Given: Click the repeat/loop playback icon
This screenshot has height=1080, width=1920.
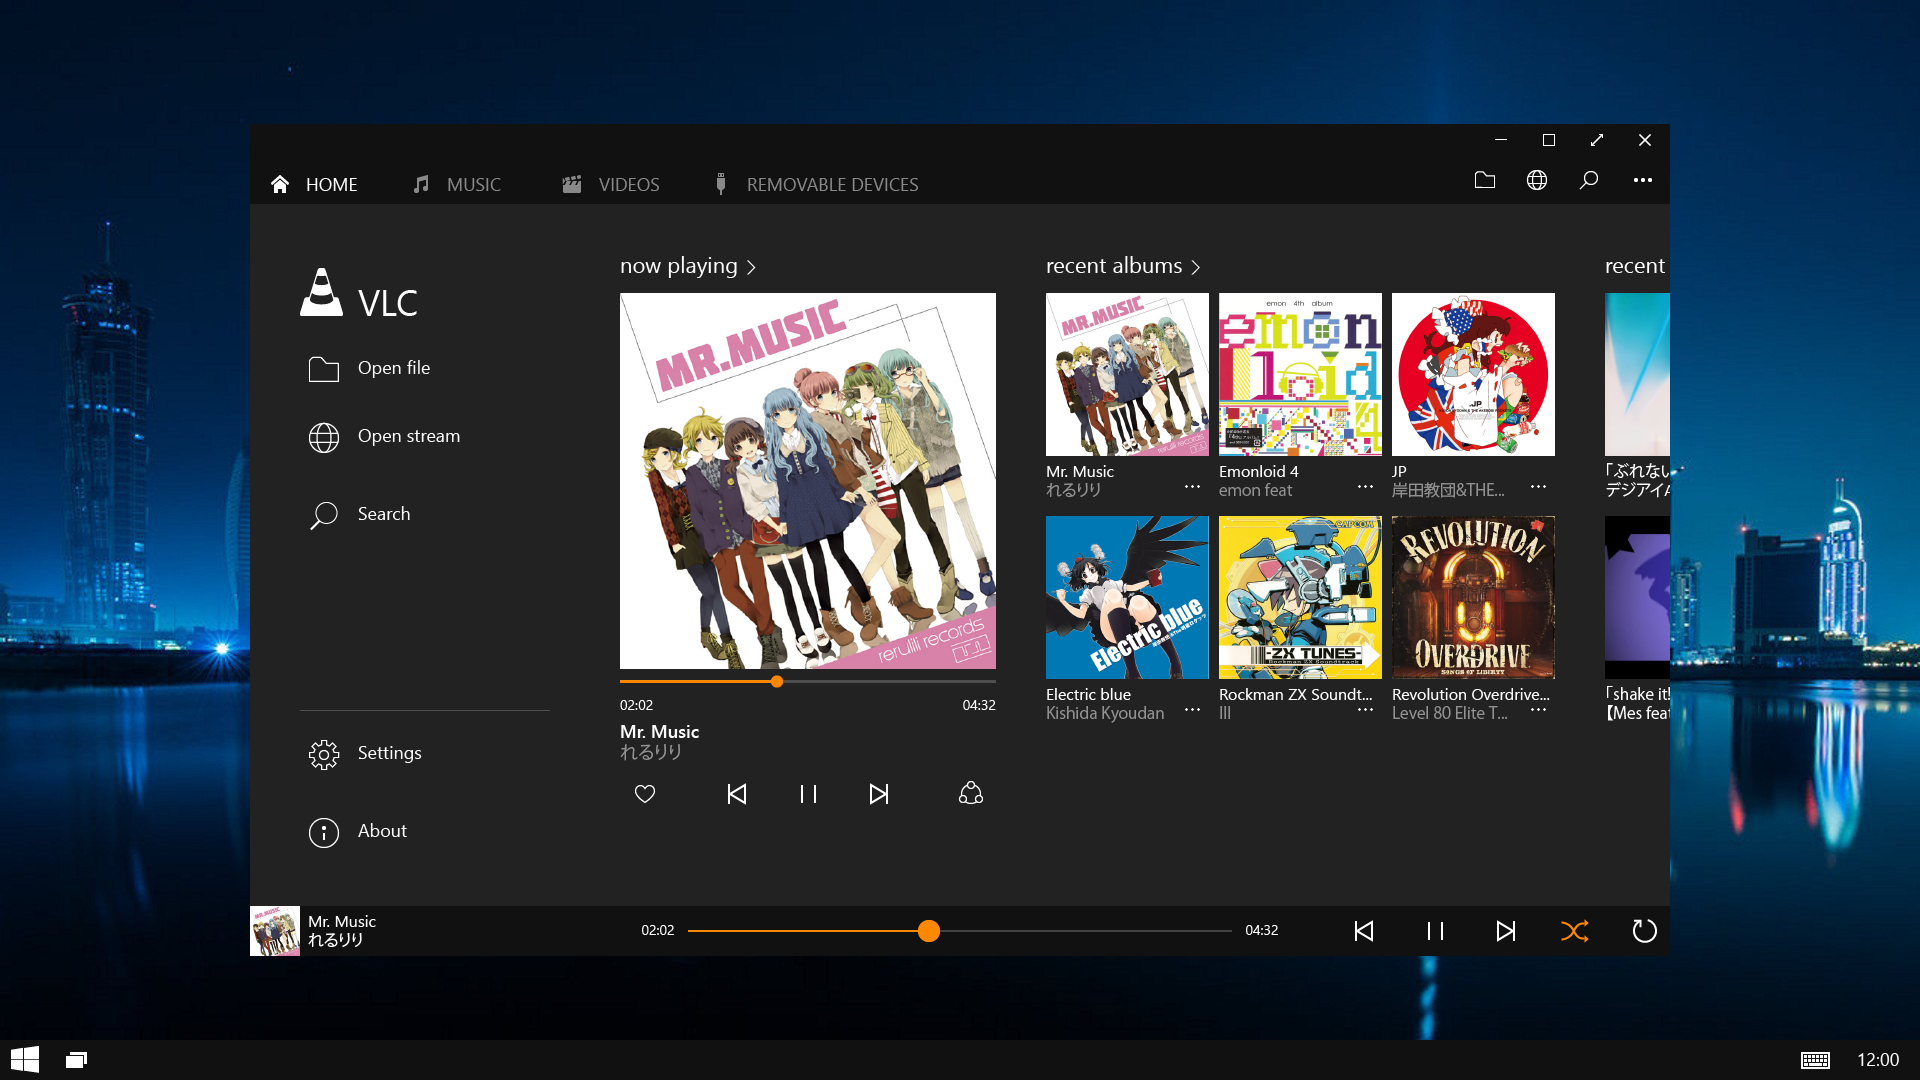Looking at the screenshot, I should pos(1642,931).
